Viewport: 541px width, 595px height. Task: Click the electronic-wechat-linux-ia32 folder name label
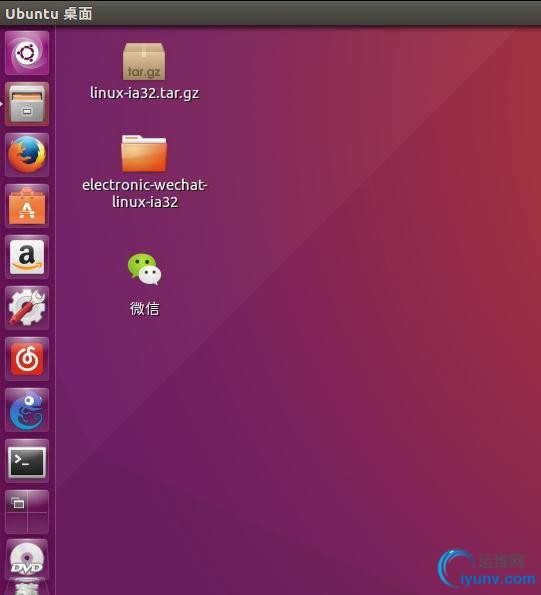pyautogui.click(x=145, y=194)
